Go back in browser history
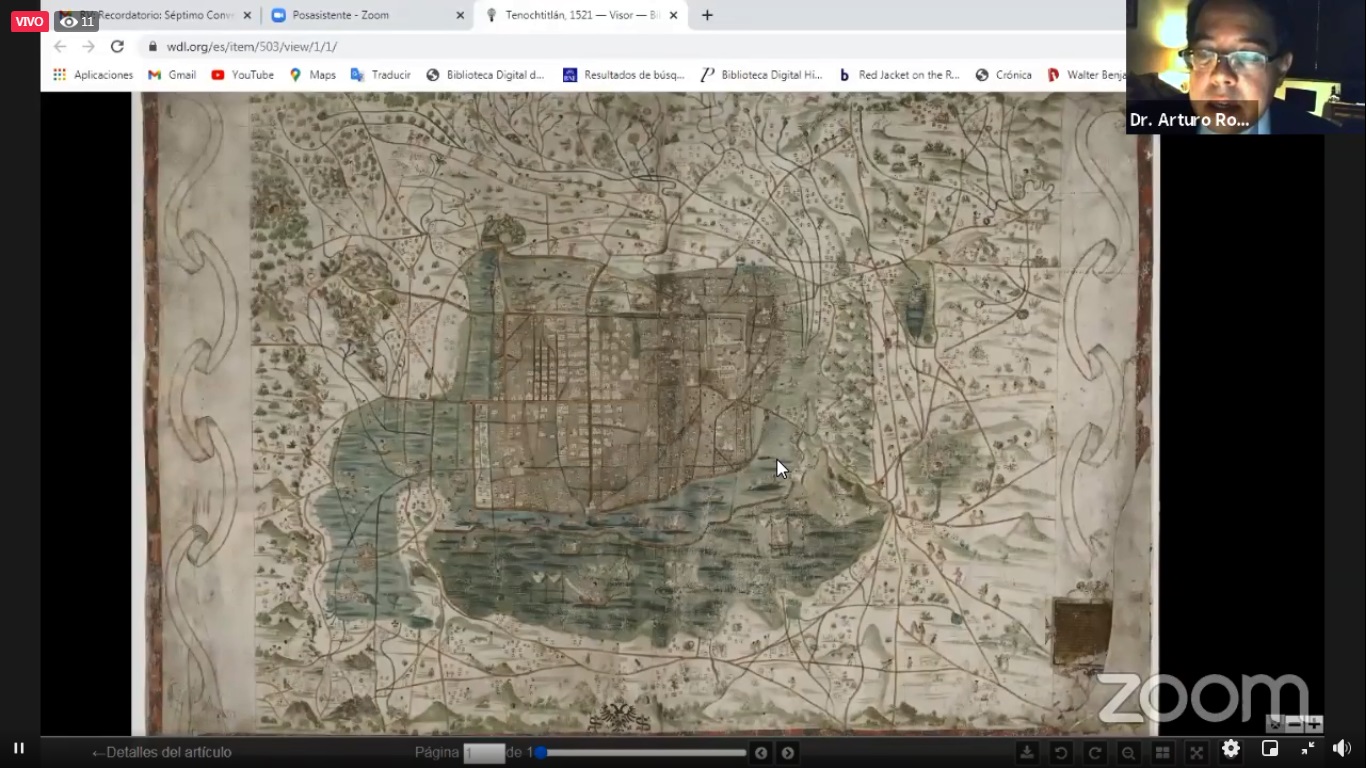 (x=60, y=46)
